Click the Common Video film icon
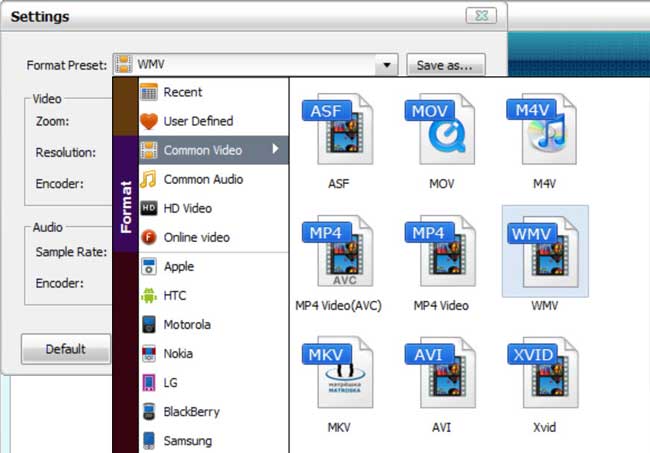This screenshot has width=650, height=453. tap(149, 150)
